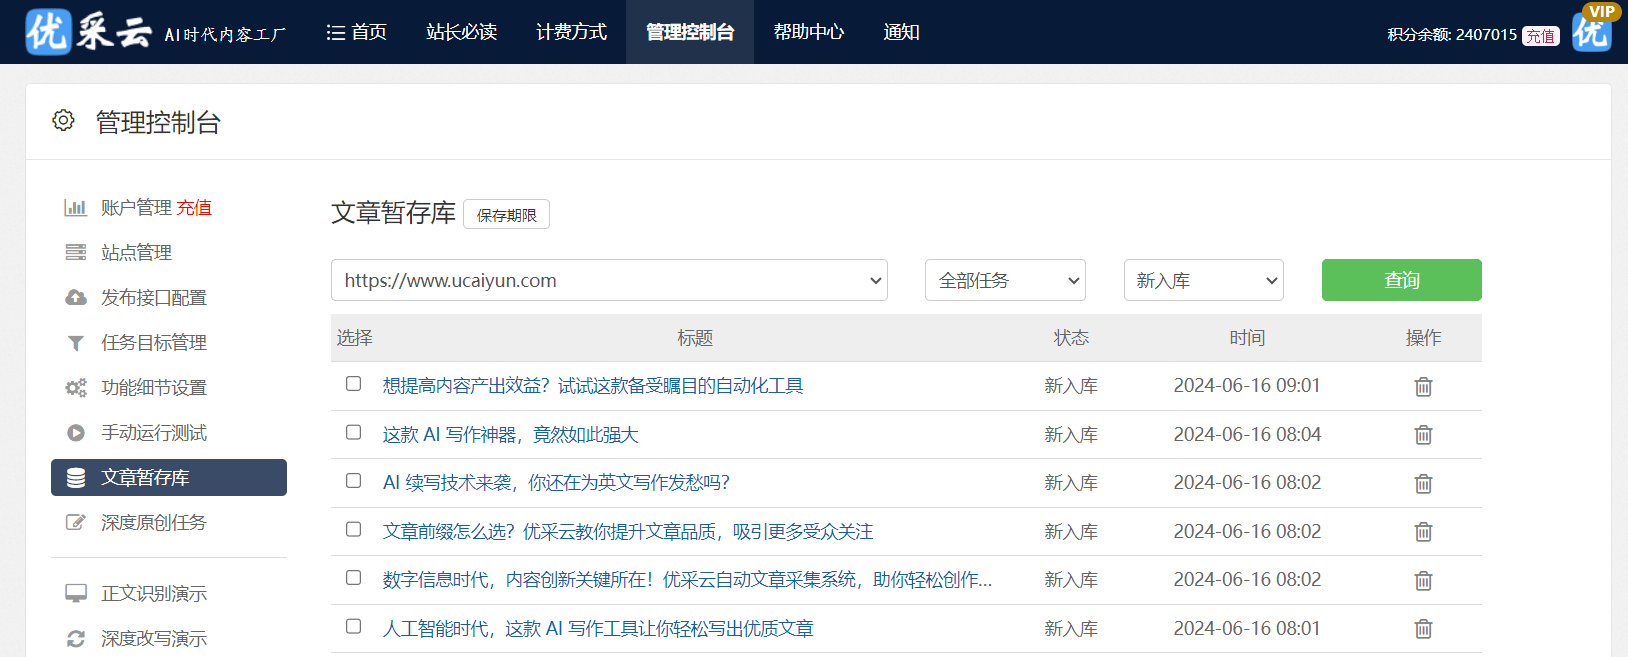The height and width of the screenshot is (657, 1628).
Task: Open 任务目标管理 via funnel icon
Action: (76, 343)
